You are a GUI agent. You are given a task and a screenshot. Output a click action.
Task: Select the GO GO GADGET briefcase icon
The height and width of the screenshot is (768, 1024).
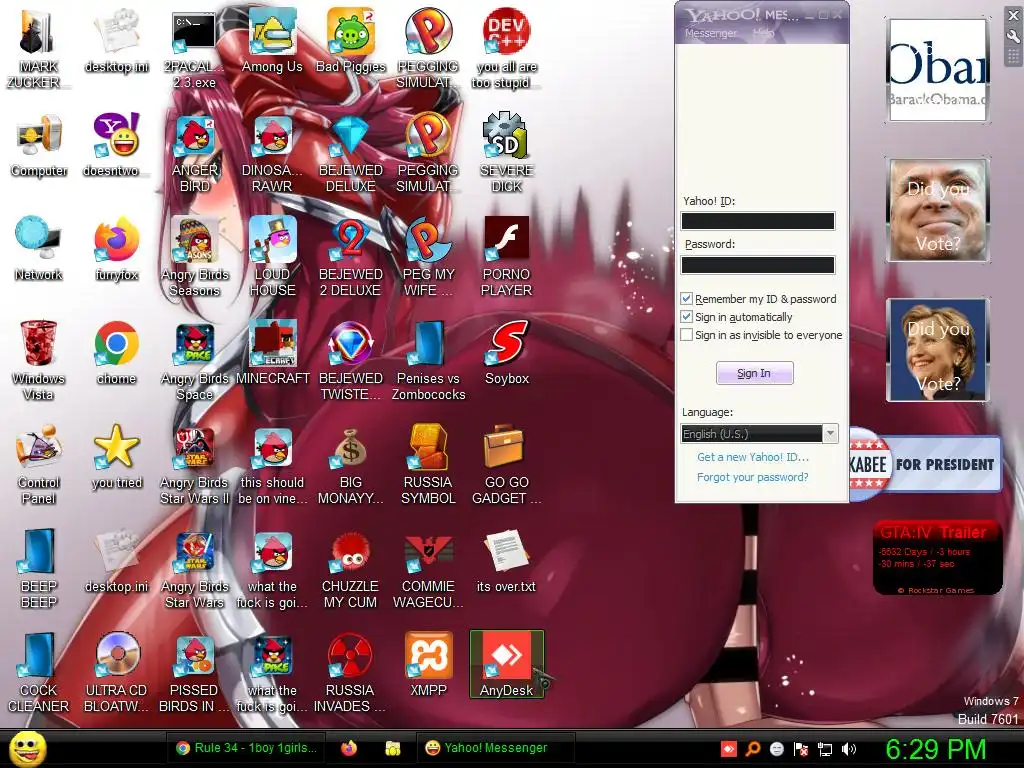click(507, 464)
